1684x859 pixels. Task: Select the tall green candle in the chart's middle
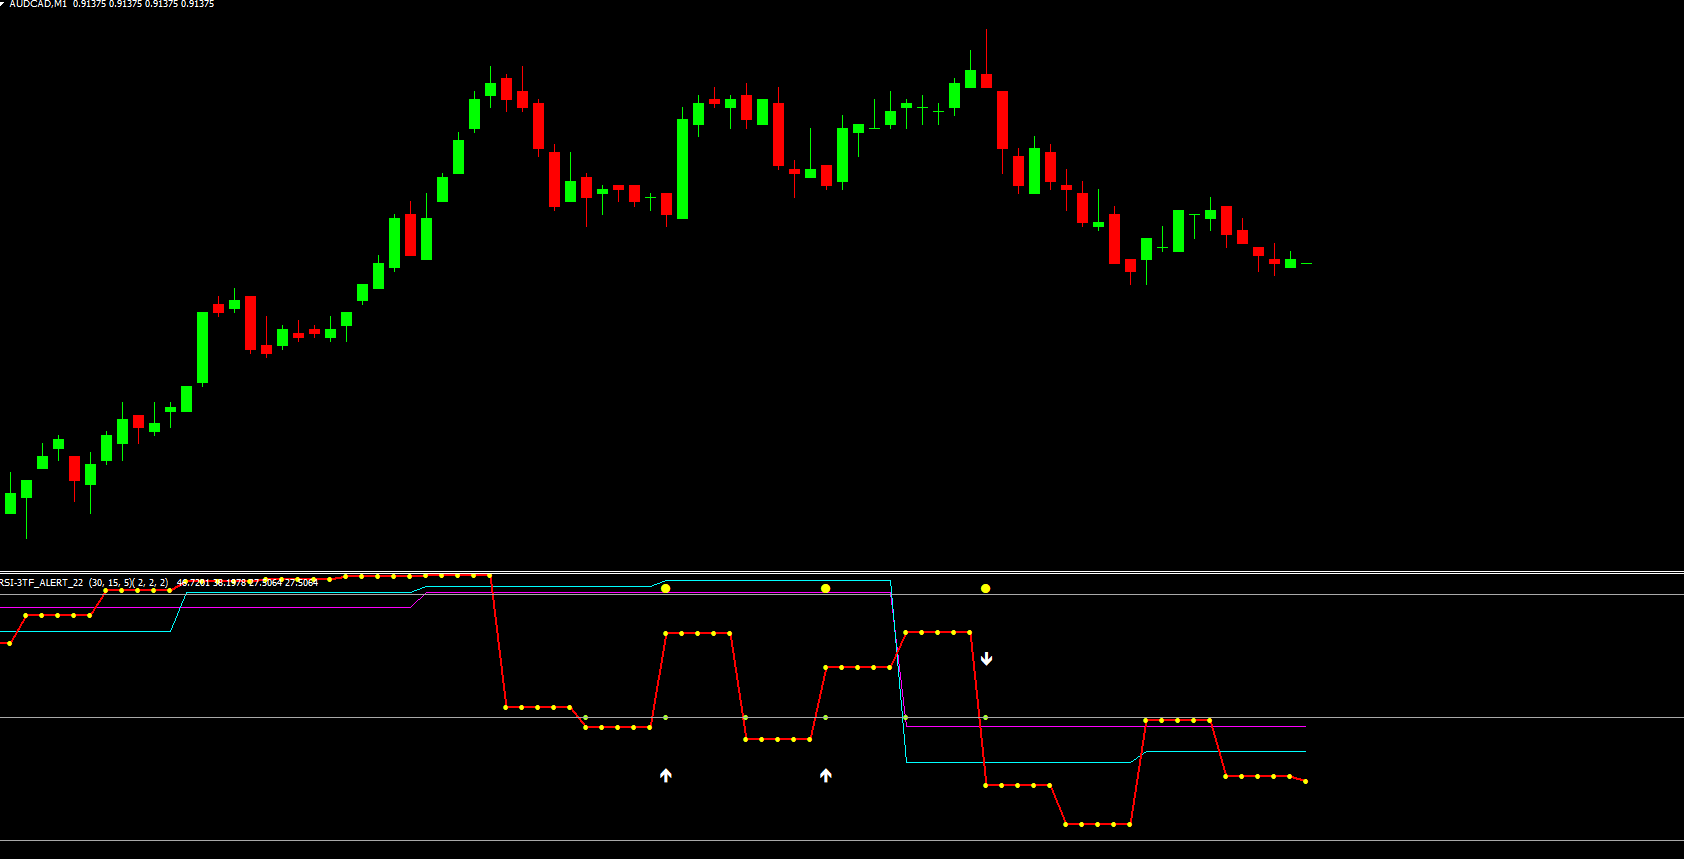(683, 168)
